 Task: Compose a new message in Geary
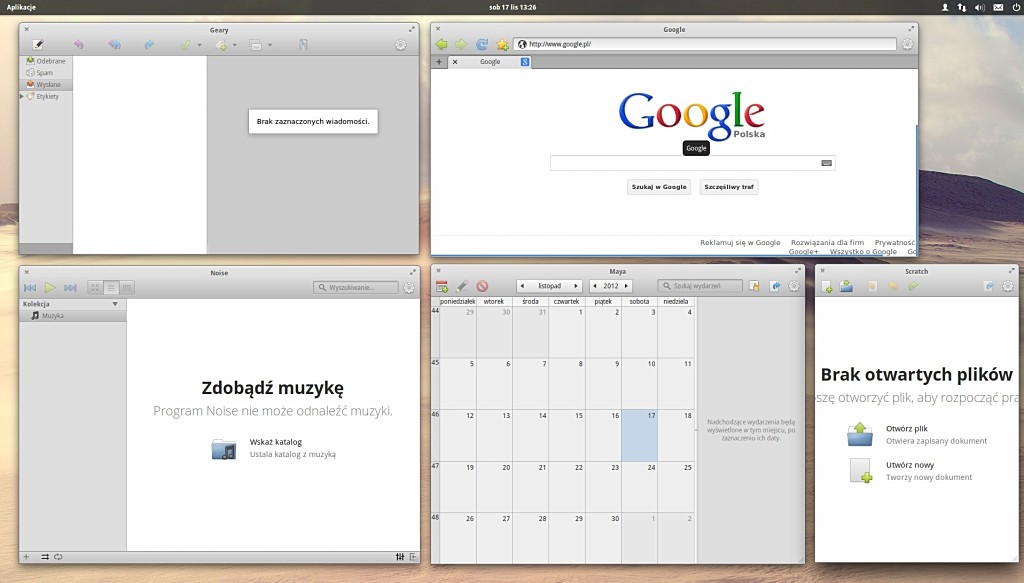click(x=38, y=45)
